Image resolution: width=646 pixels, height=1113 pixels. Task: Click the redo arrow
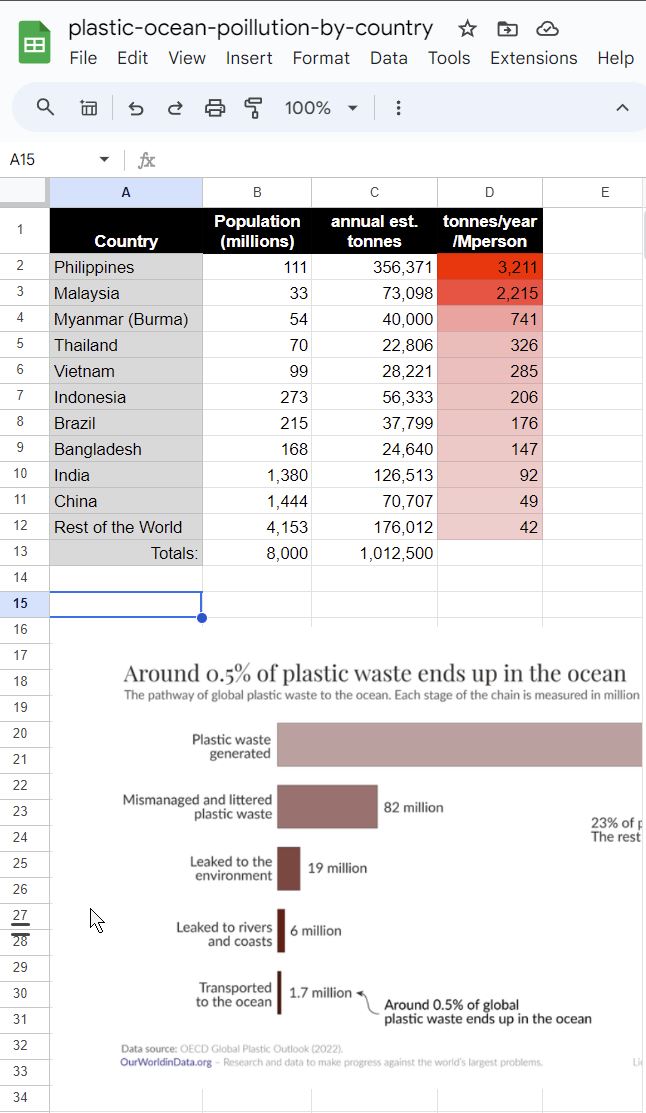[175, 108]
